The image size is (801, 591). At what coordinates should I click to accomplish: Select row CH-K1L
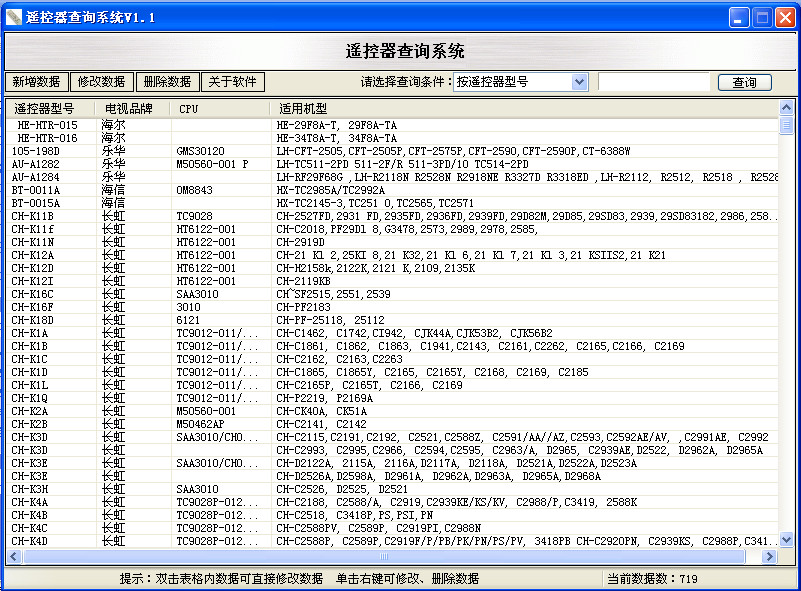(392, 386)
